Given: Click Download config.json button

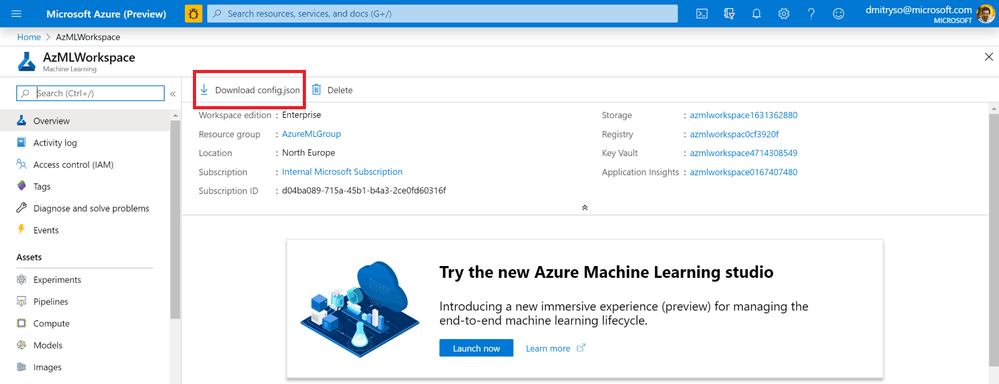Looking at the screenshot, I should (250, 90).
